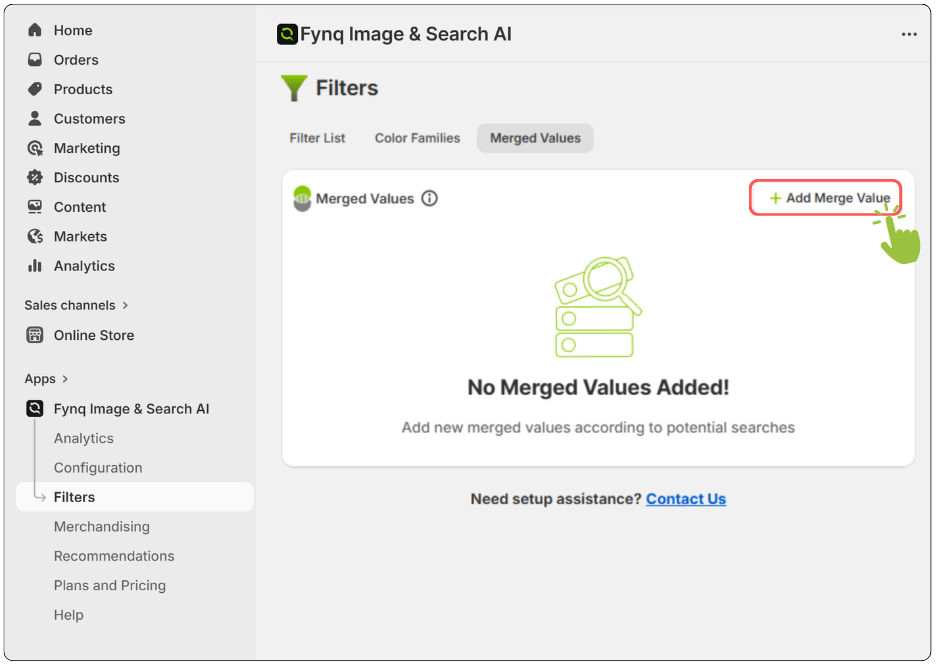Click the Merged Values green circle icon

pyautogui.click(x=302, y=198)
